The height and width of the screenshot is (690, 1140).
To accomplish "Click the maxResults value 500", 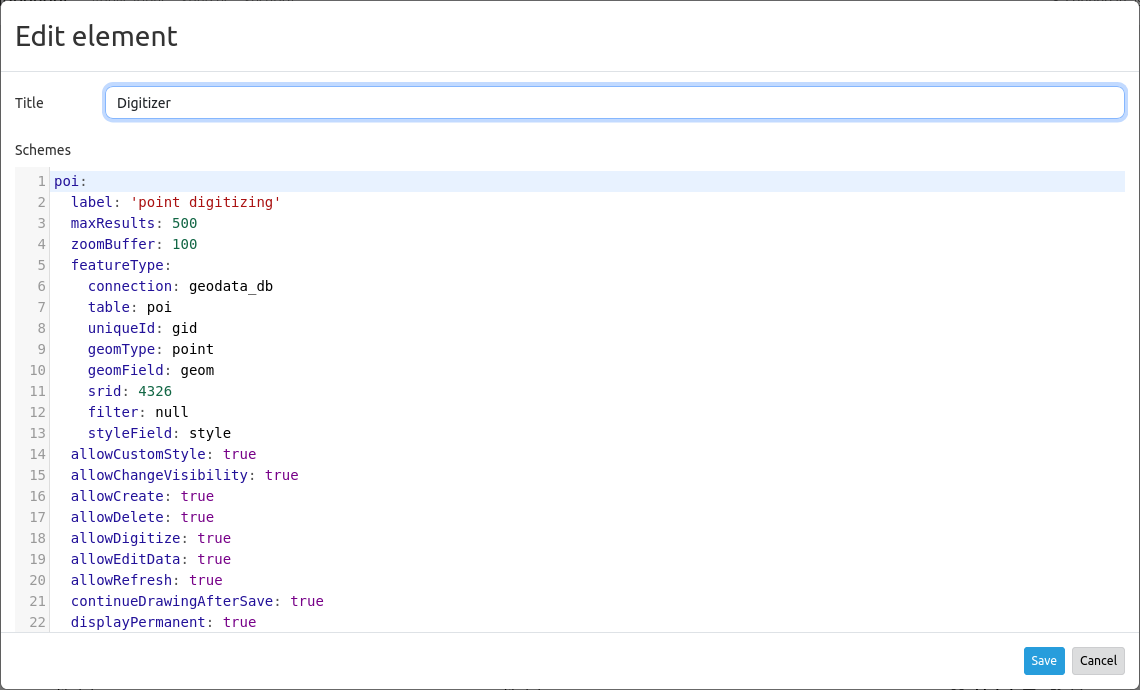I will tap(184, 223).
